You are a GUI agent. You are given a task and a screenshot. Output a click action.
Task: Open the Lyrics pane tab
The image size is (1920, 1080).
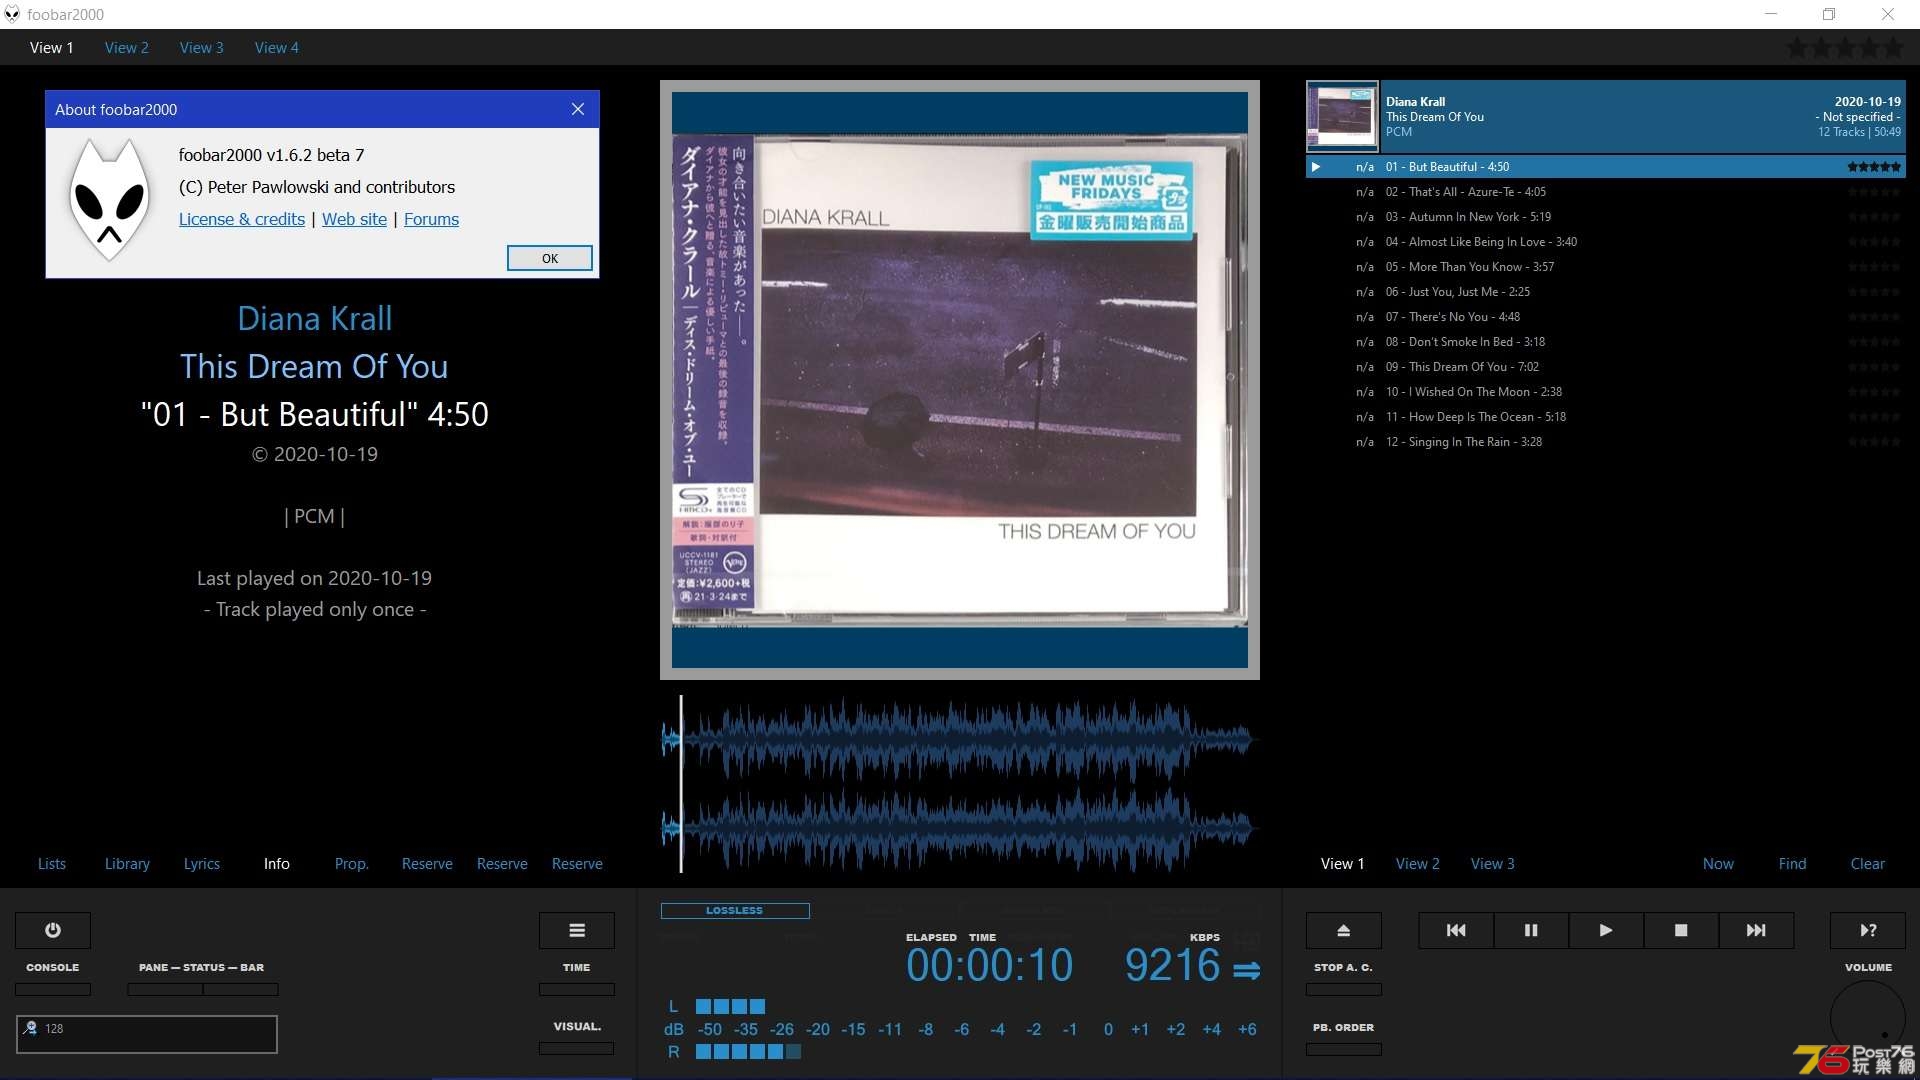tap(202, 864)
